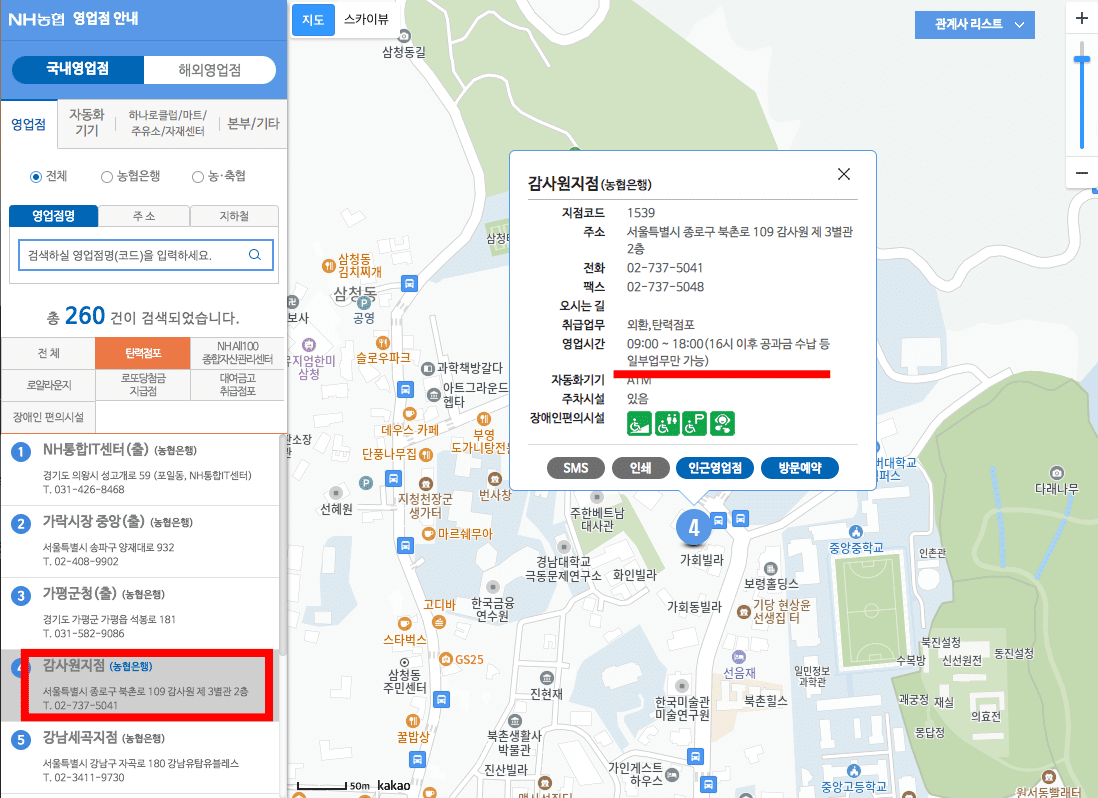Switch to 국내영업점 toggle
The height and width of the screenshot is (798, 1098).
[x=78, y=69]
